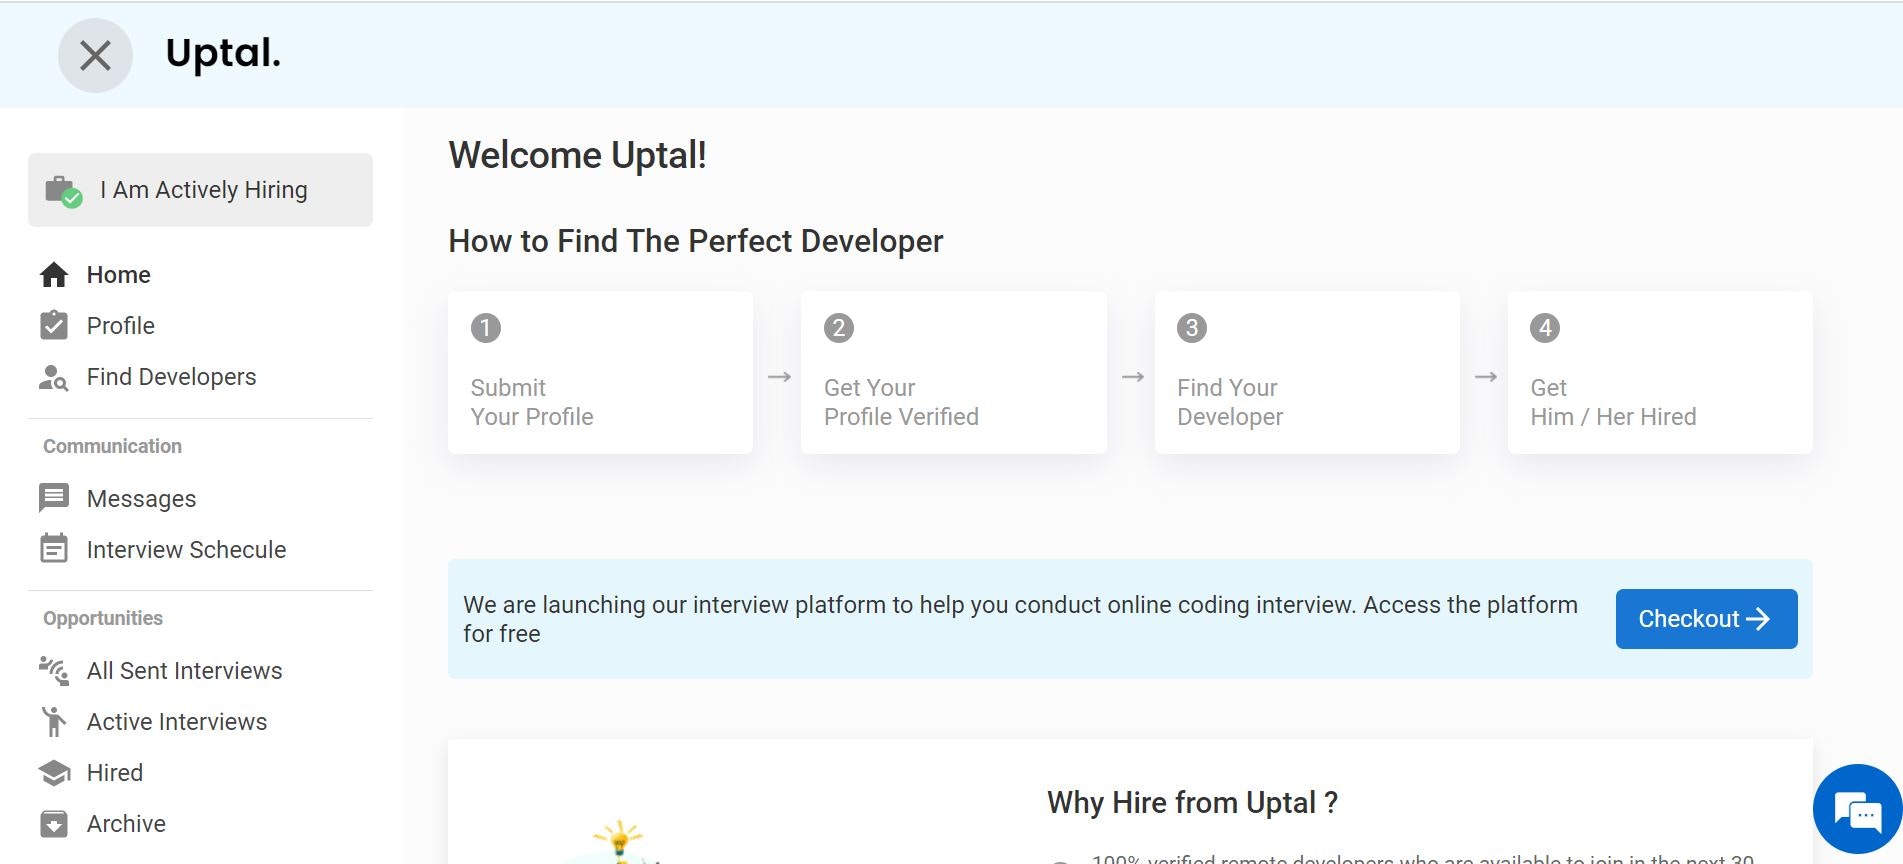This screenshot has width=1903, height=864.
Task: Select the Get Him / Her Hired card
Action: (x=1660, y=372)
